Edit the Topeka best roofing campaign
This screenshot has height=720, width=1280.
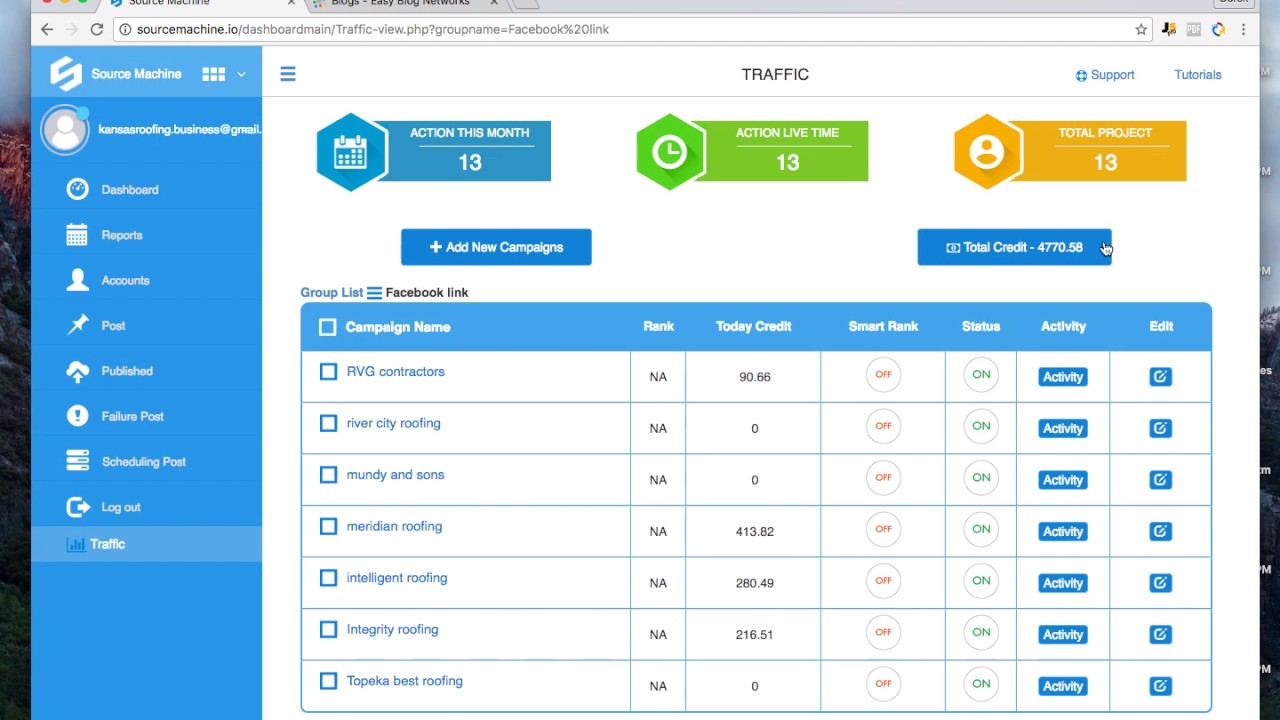click(1160, 686)
